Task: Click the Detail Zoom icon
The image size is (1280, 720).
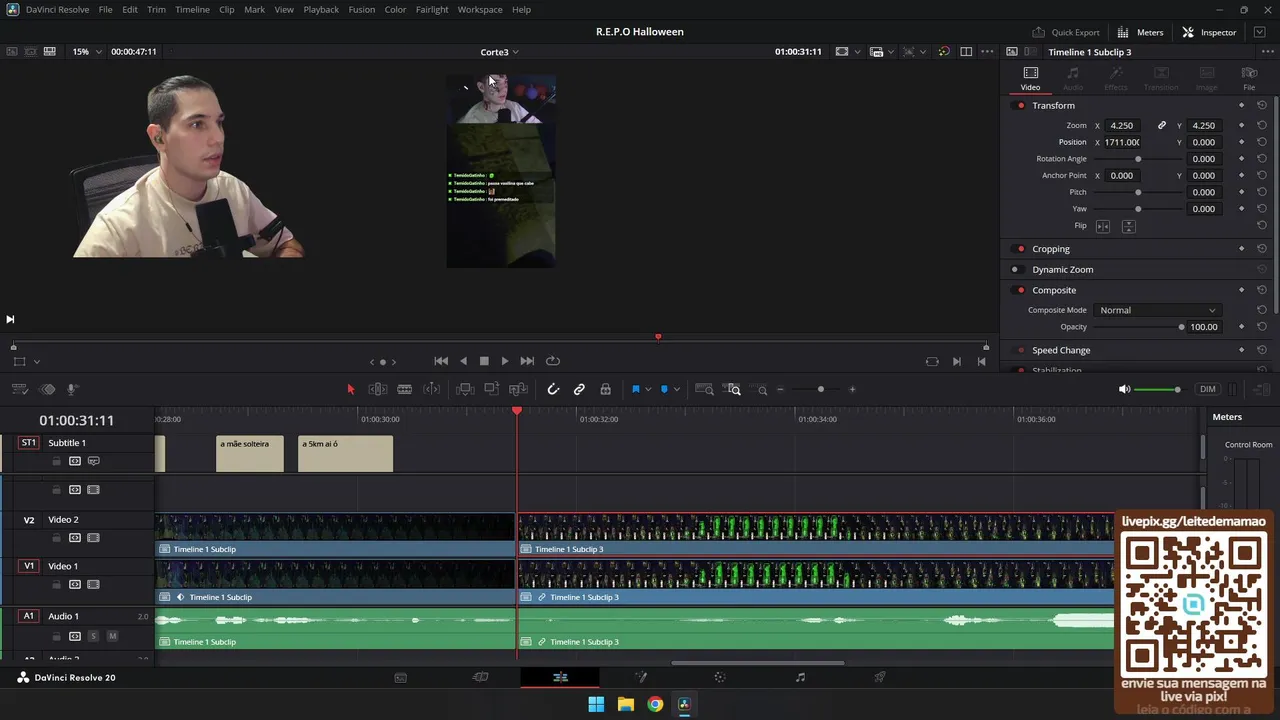Action: coord(734,389)
